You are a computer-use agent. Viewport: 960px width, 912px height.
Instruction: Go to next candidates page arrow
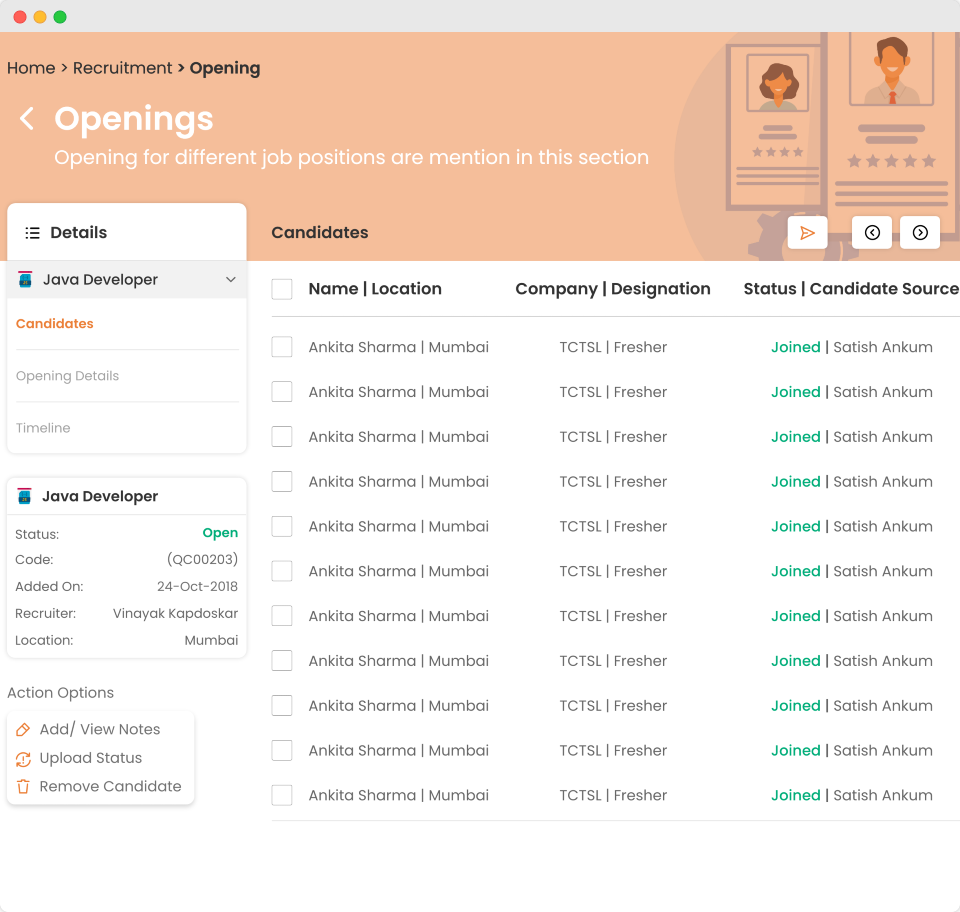click(x=919, y=232)
